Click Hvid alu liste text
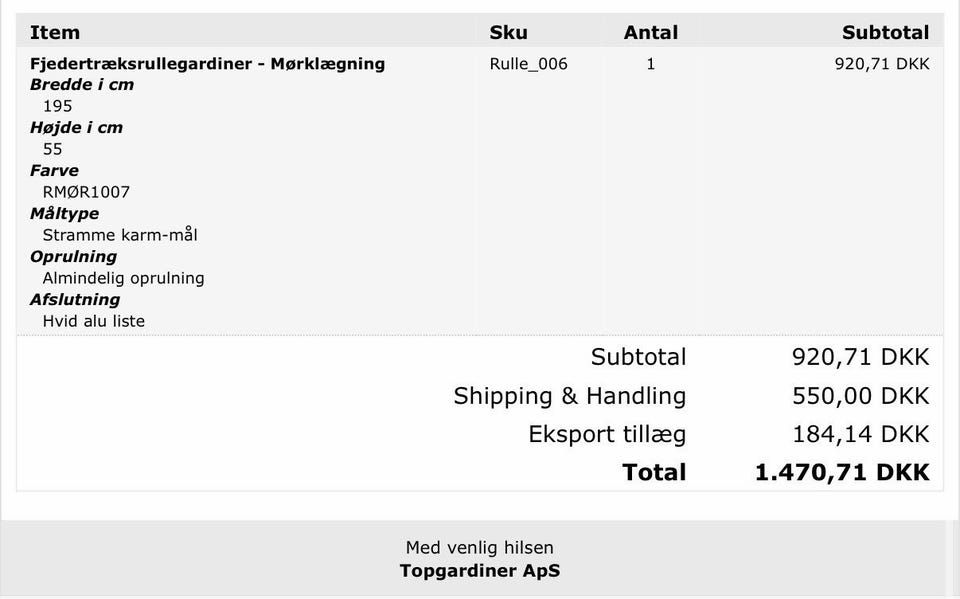Image resolution: width=960 pixels, height=599 pixels. tap(94, 321)
